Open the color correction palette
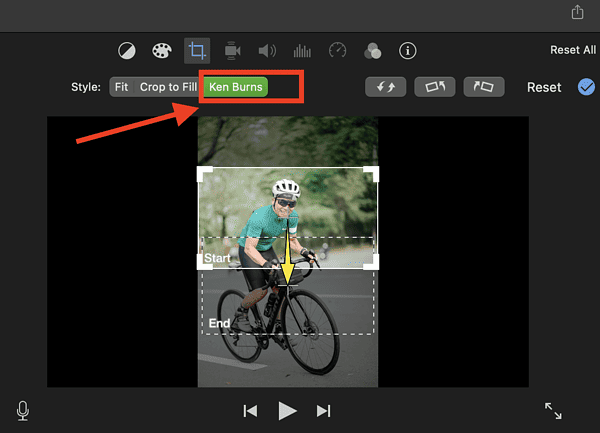The width and height of the screenshot is (600, 433). (161, 50)
